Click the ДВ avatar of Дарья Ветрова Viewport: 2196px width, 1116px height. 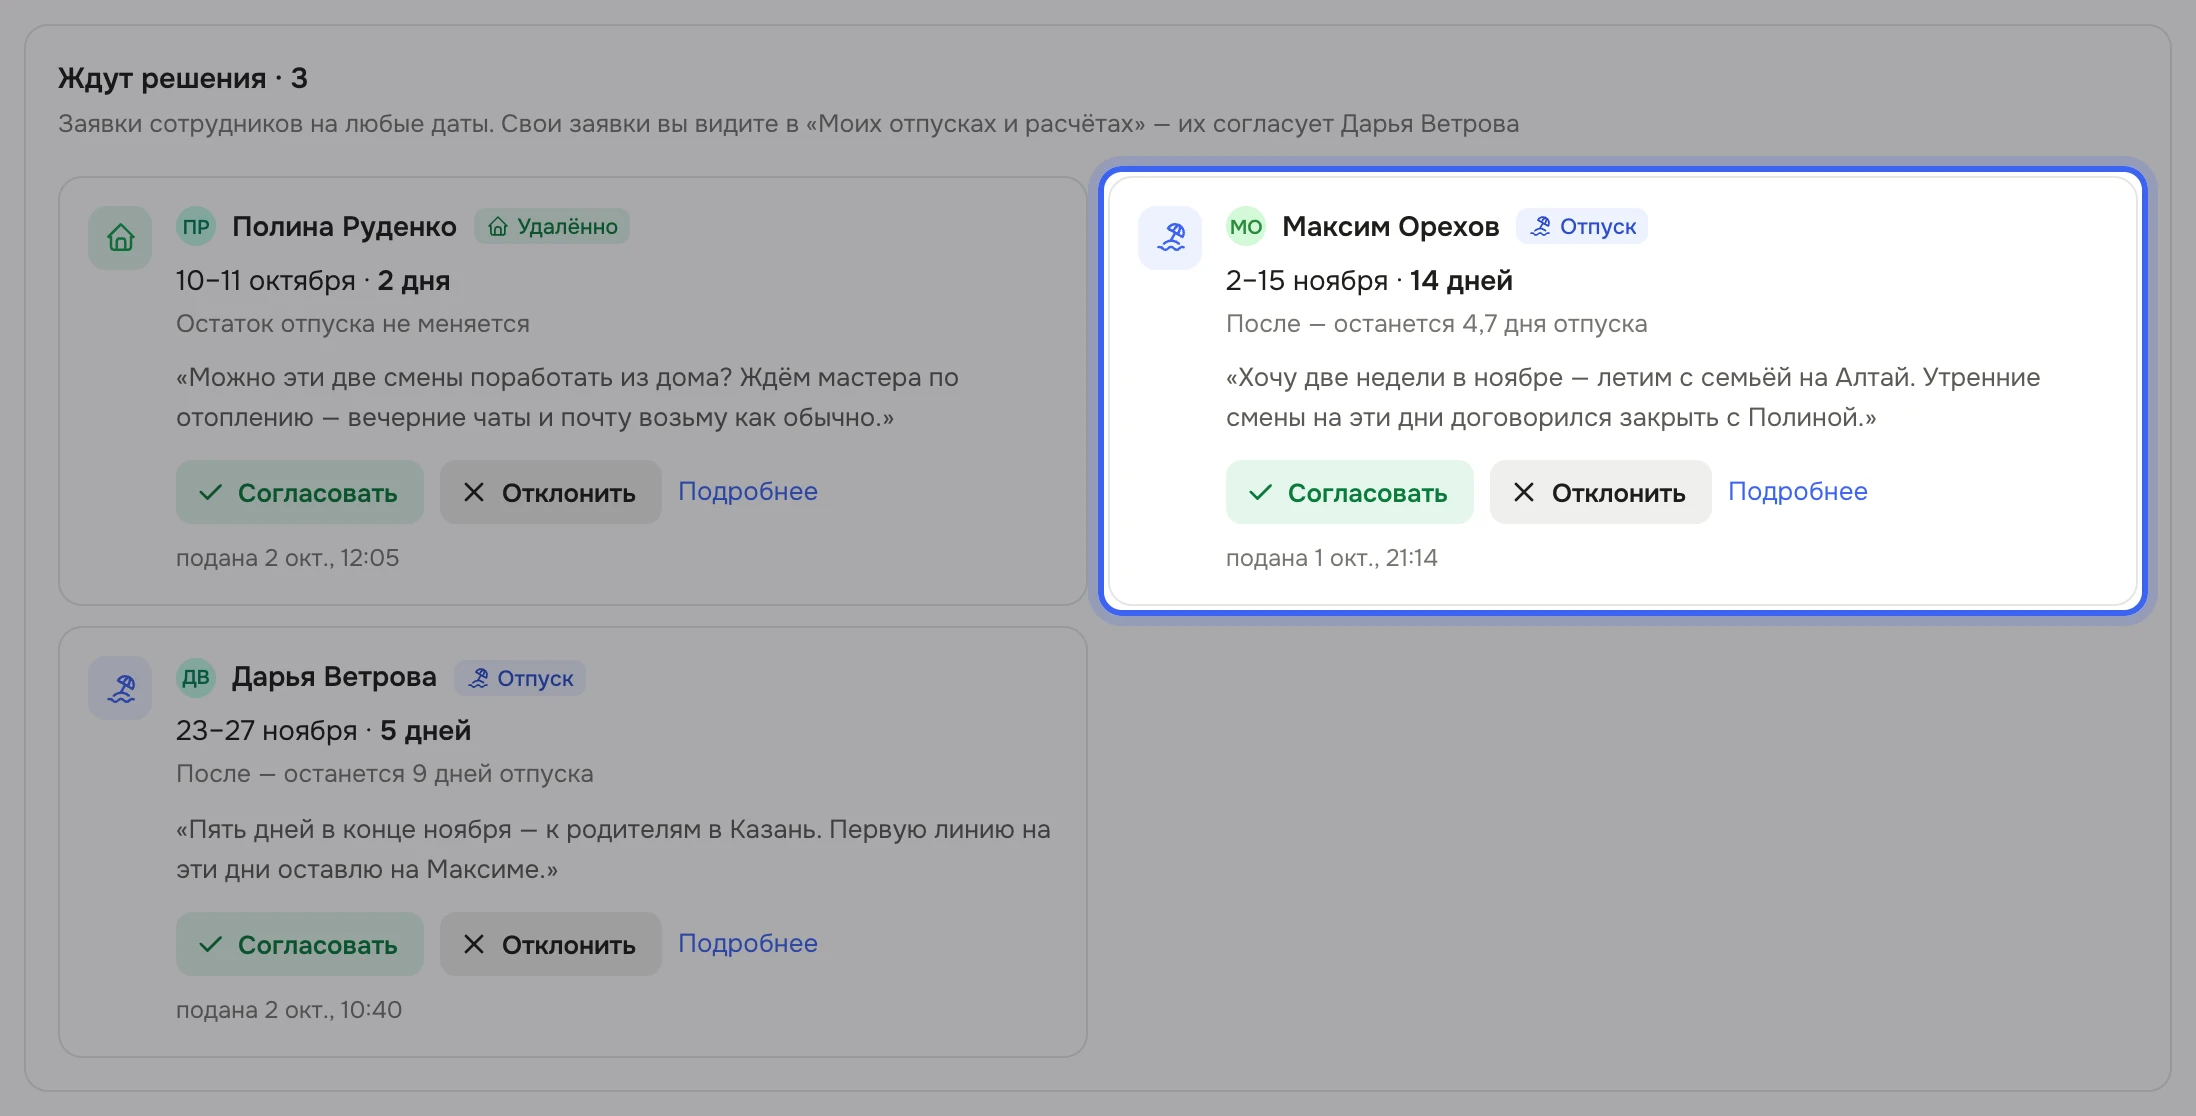tap(196, 677)
